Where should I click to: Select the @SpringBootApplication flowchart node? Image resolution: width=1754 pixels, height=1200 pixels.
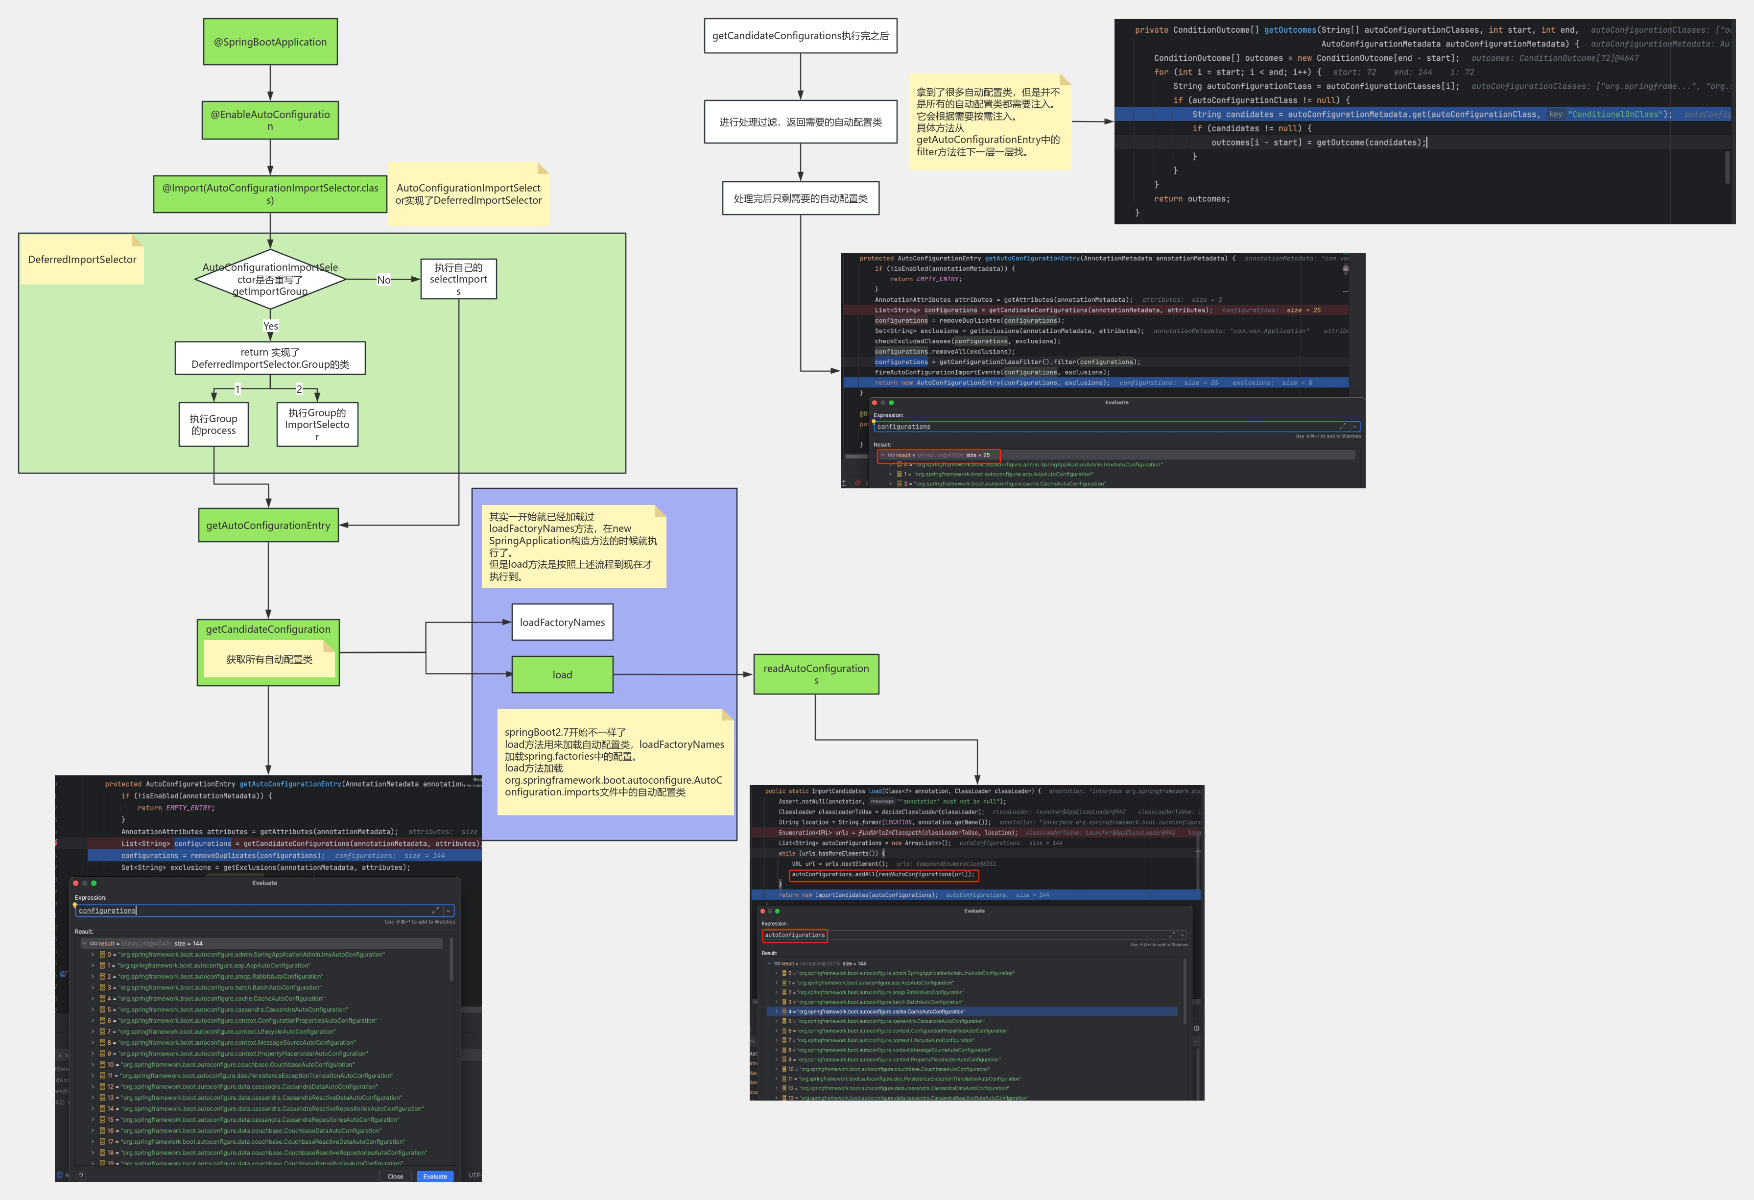tap(270, 42)
